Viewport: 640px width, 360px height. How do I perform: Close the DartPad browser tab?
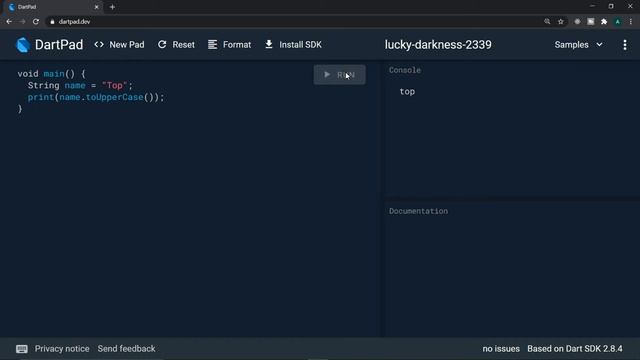pyautogui.click(x=97, y=7)
